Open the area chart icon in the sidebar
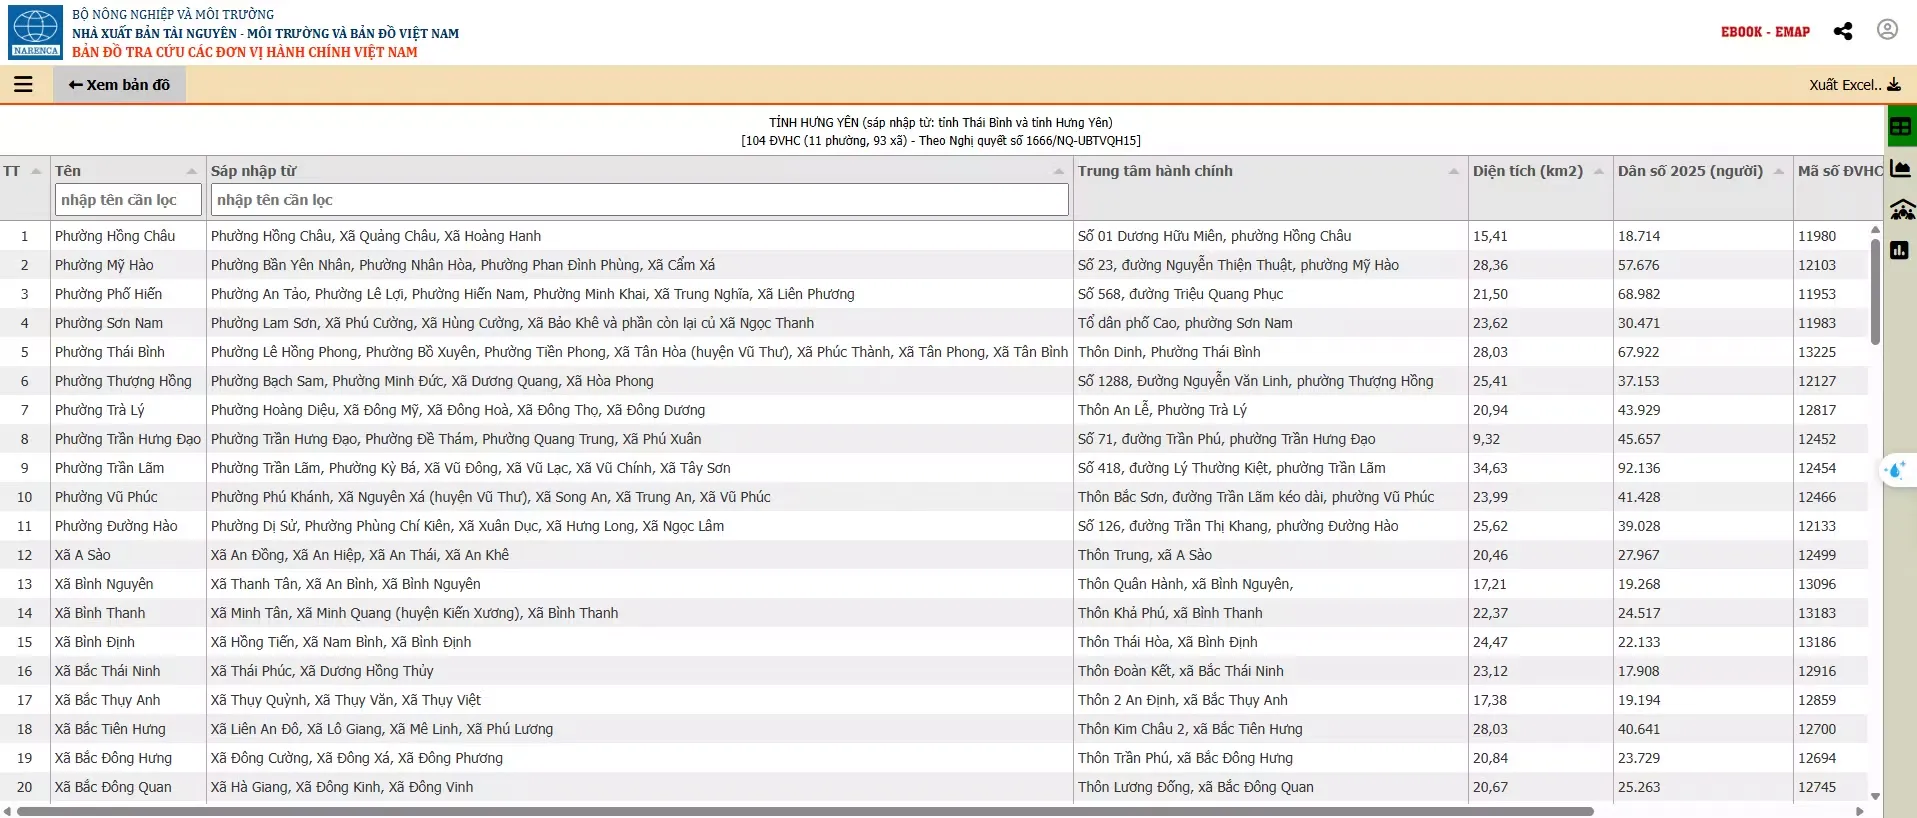 point(1901,168)
